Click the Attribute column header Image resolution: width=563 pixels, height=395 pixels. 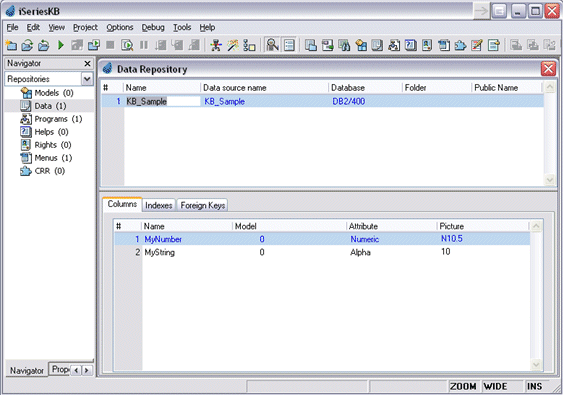(391, 226)
